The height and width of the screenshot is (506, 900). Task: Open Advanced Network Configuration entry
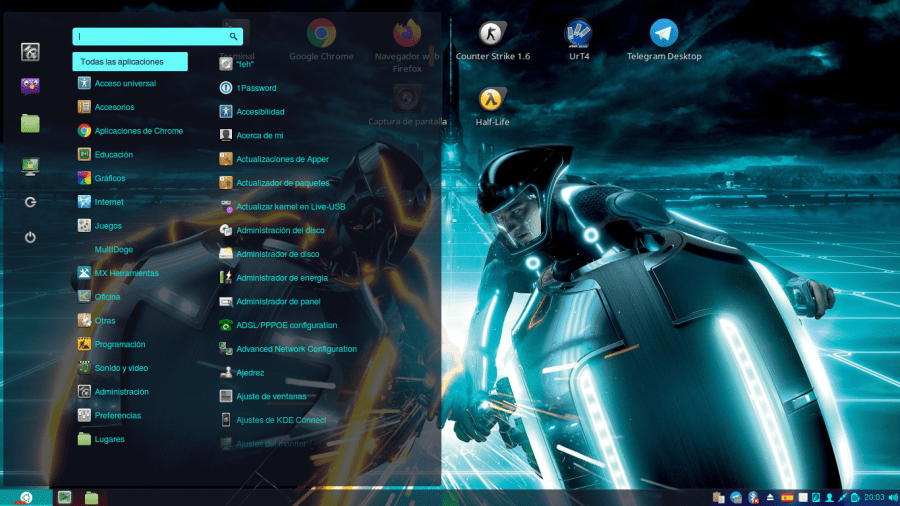296,349
